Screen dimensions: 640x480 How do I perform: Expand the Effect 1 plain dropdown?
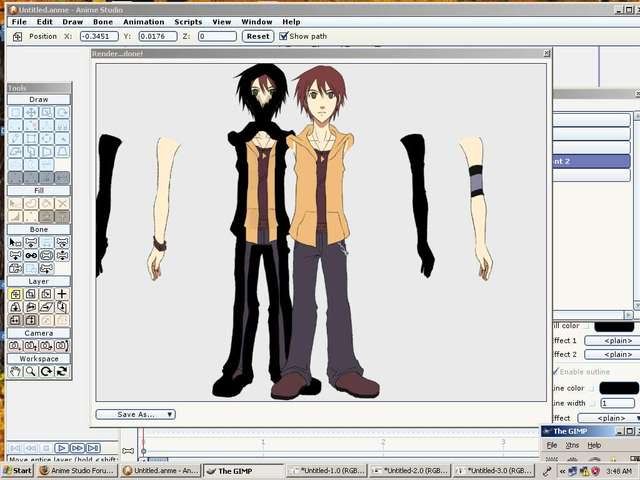[612, 341]
